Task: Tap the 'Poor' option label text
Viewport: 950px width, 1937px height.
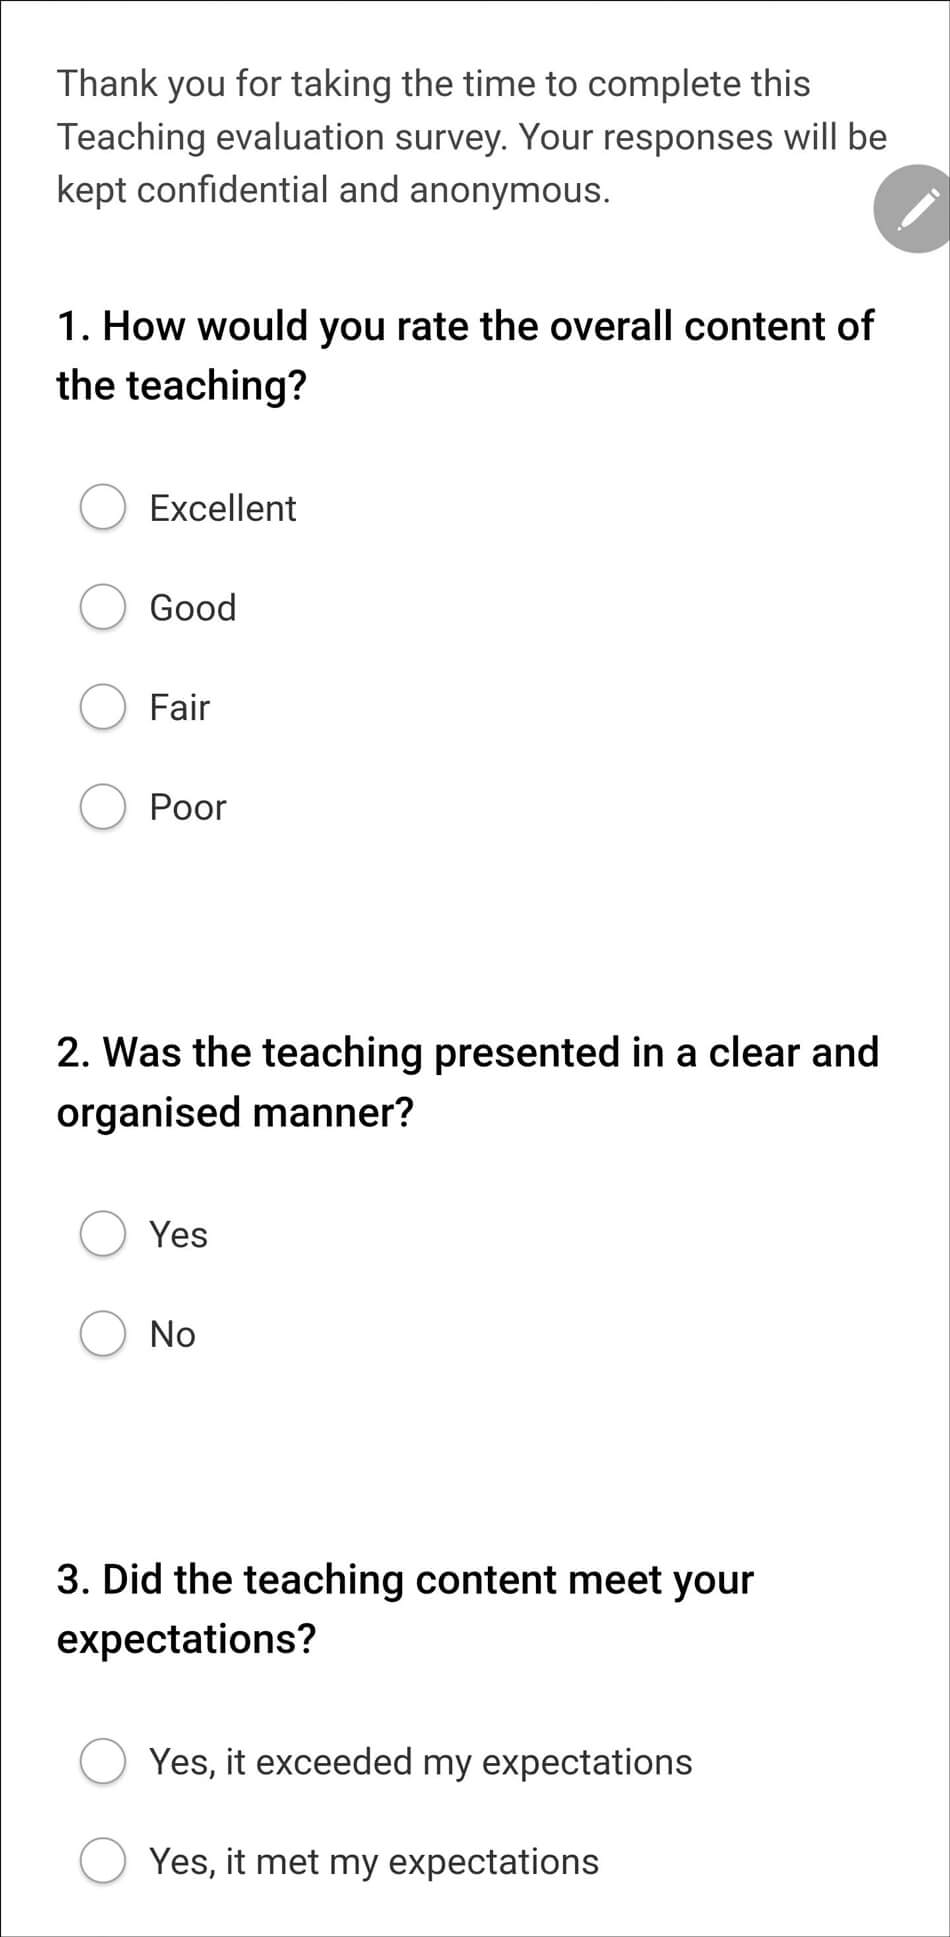Action: [188, 807]
